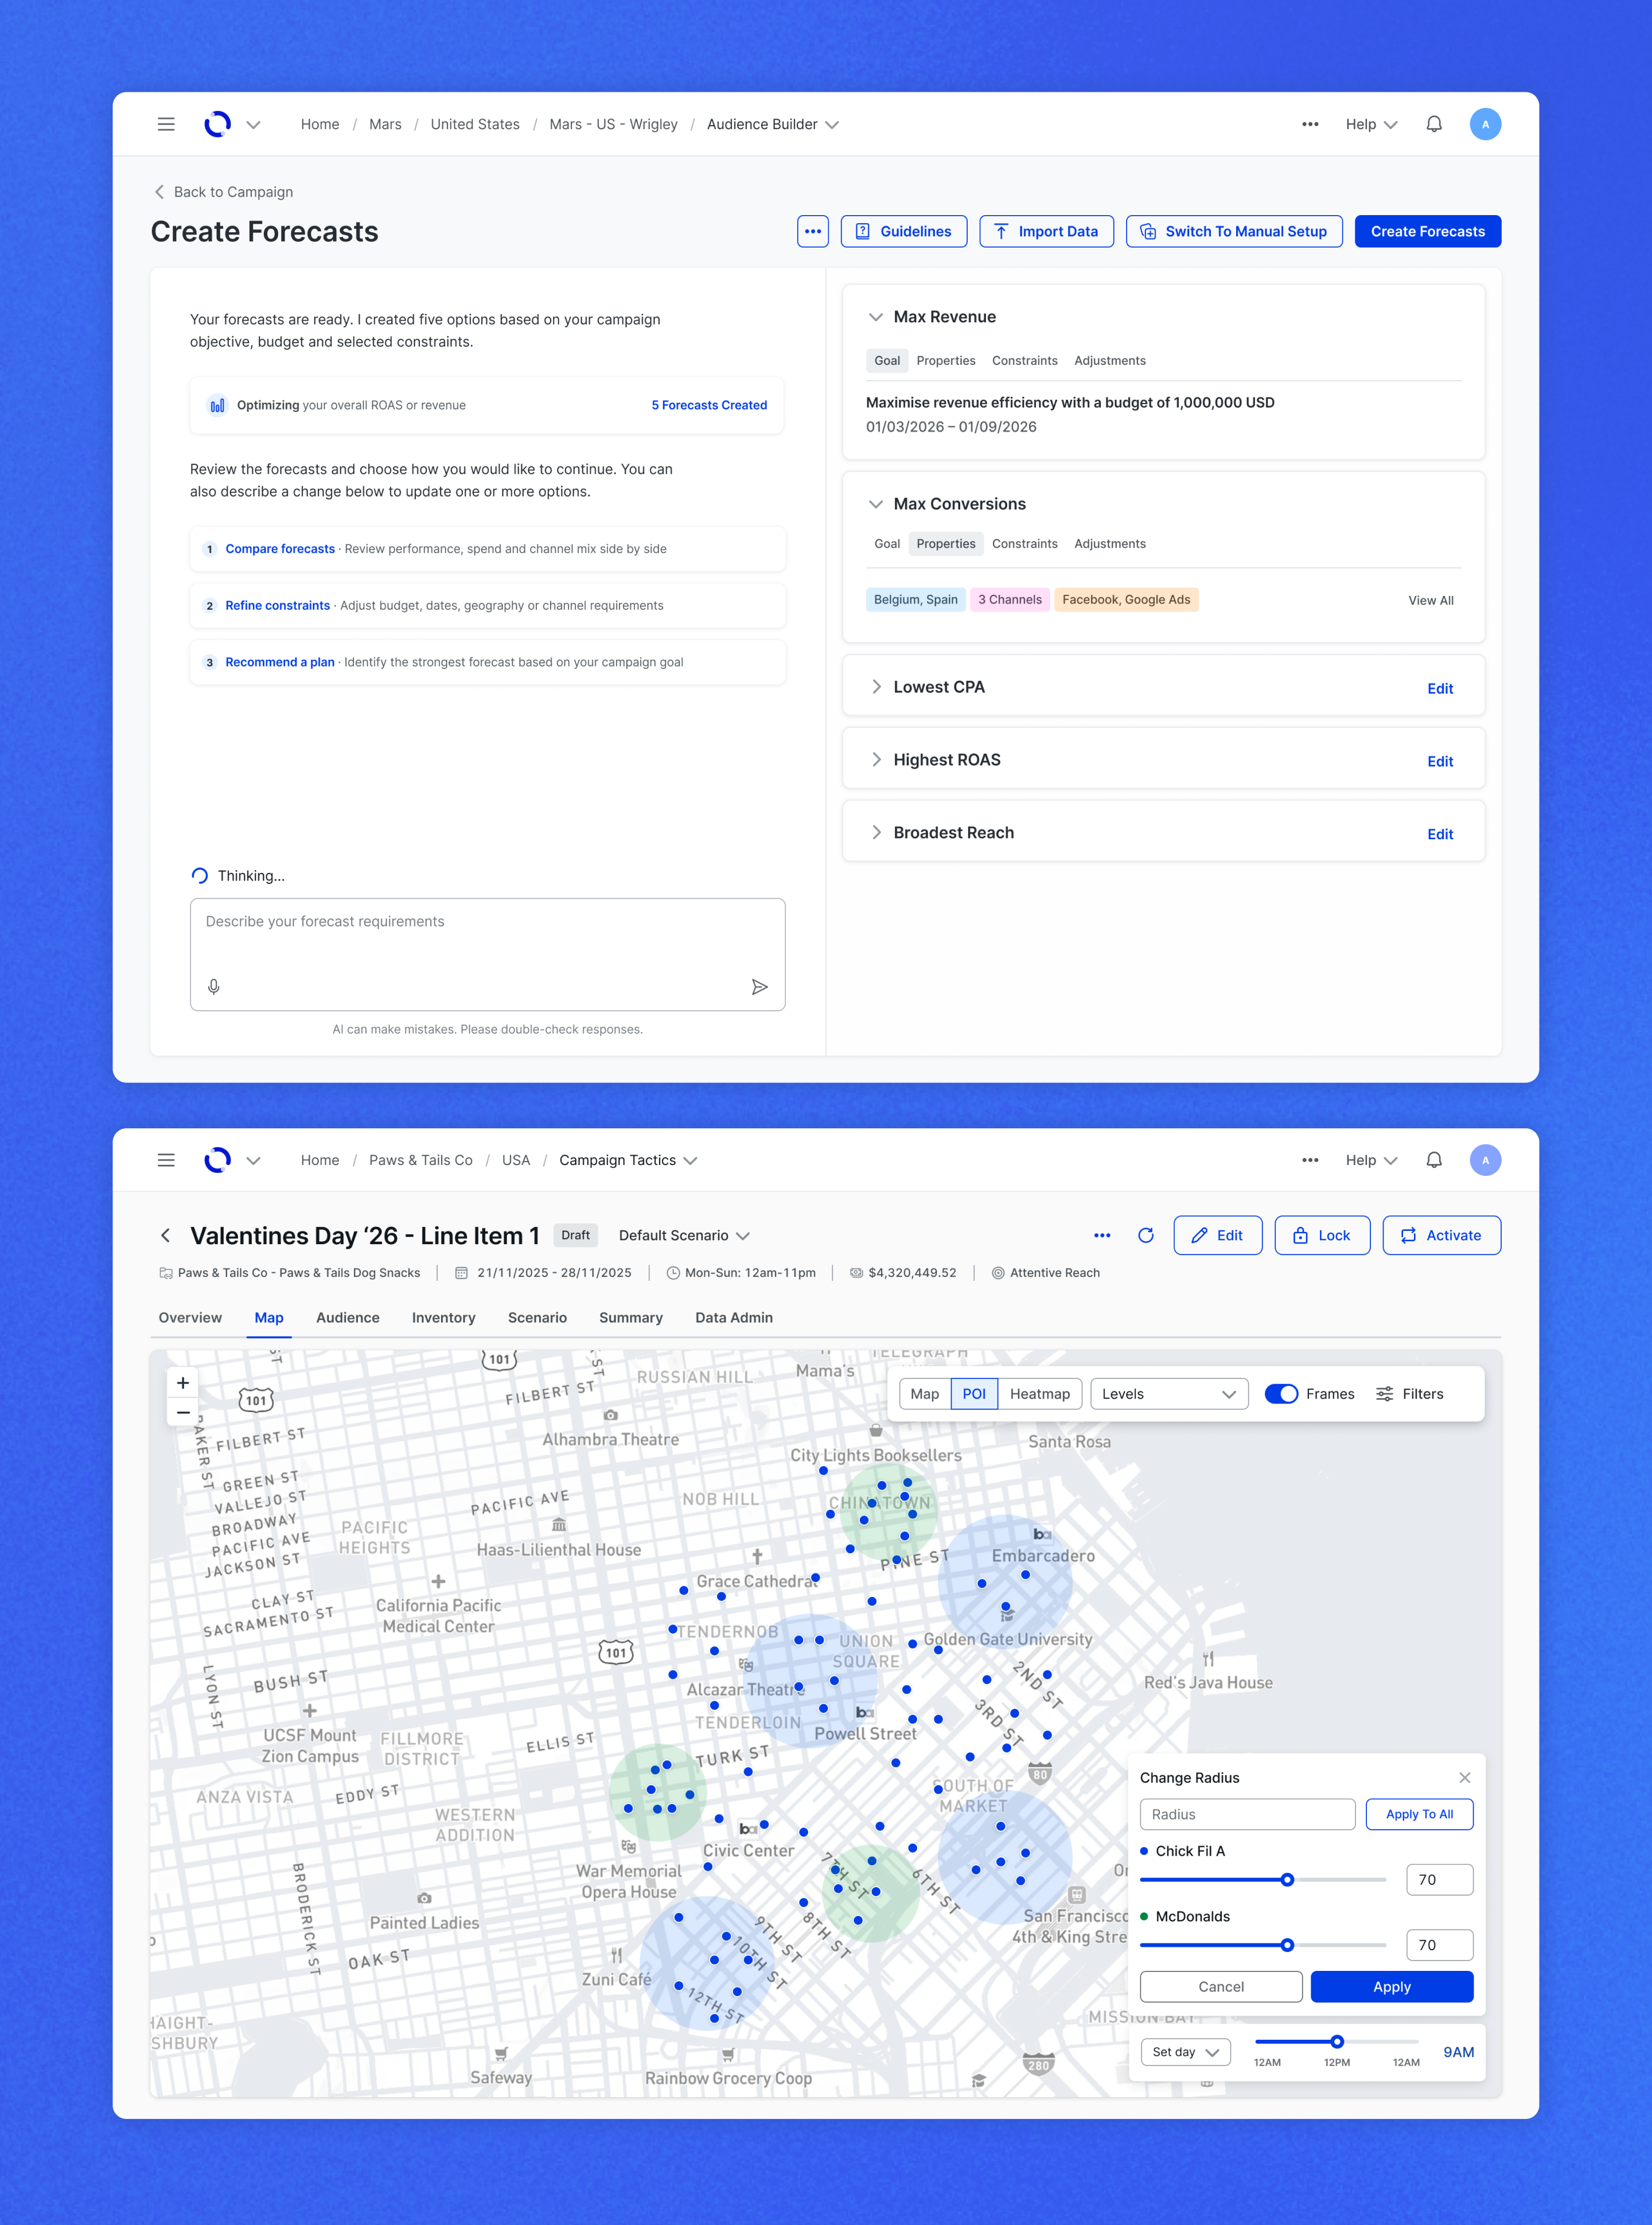
Task: Open Help menu in Create Forecasts window
Action: click(x=1371, y=124)
